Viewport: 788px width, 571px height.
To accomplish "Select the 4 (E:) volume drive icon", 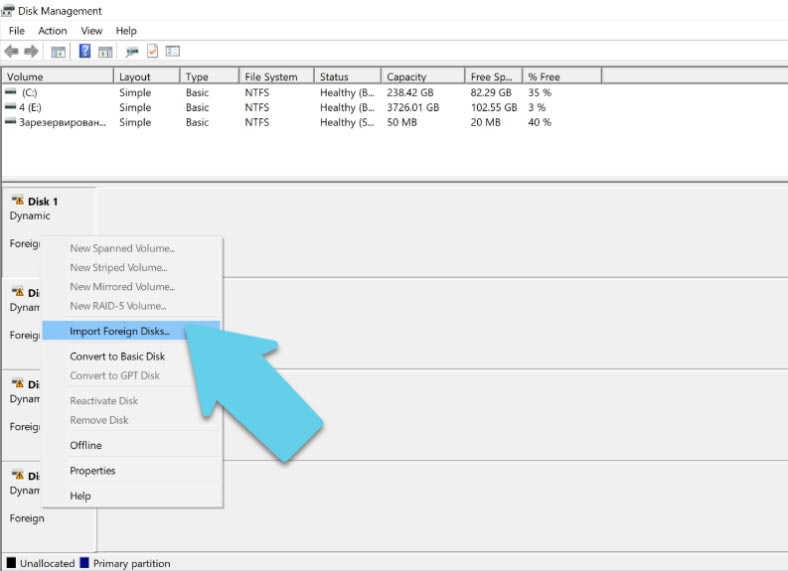I will (x=11, y=107).
